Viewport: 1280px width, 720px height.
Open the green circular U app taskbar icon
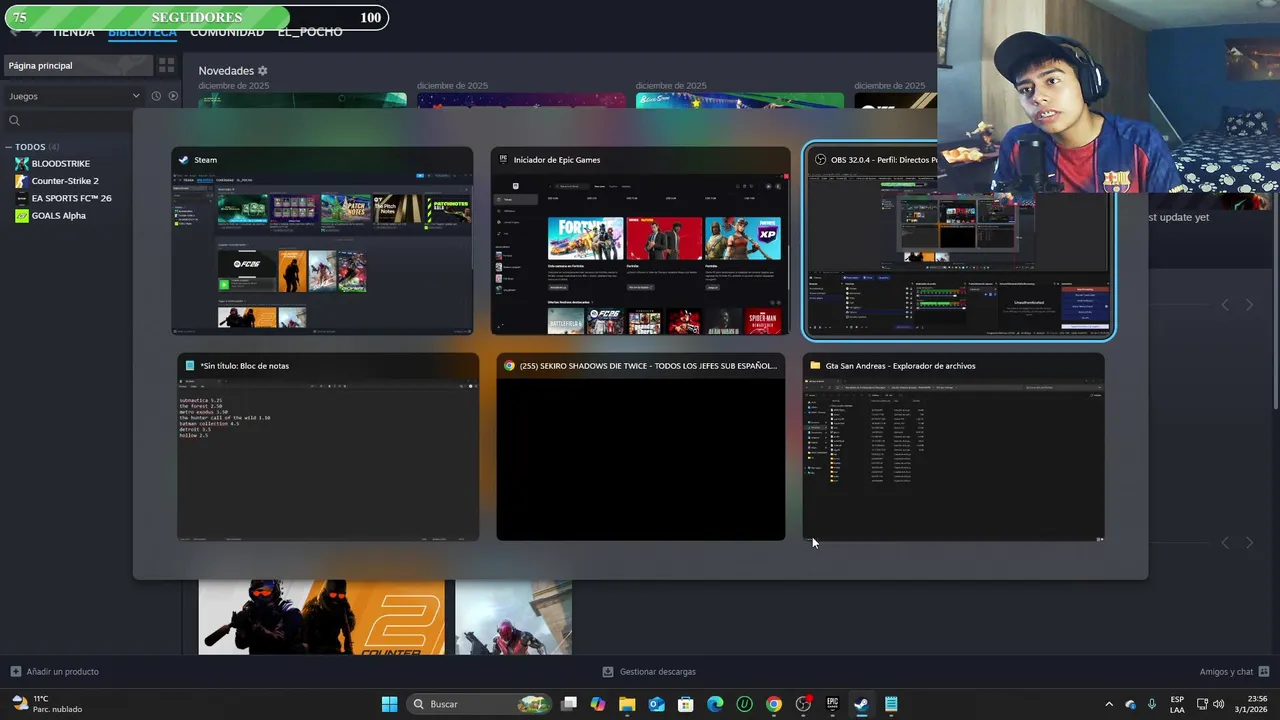(x=744, y=704)
